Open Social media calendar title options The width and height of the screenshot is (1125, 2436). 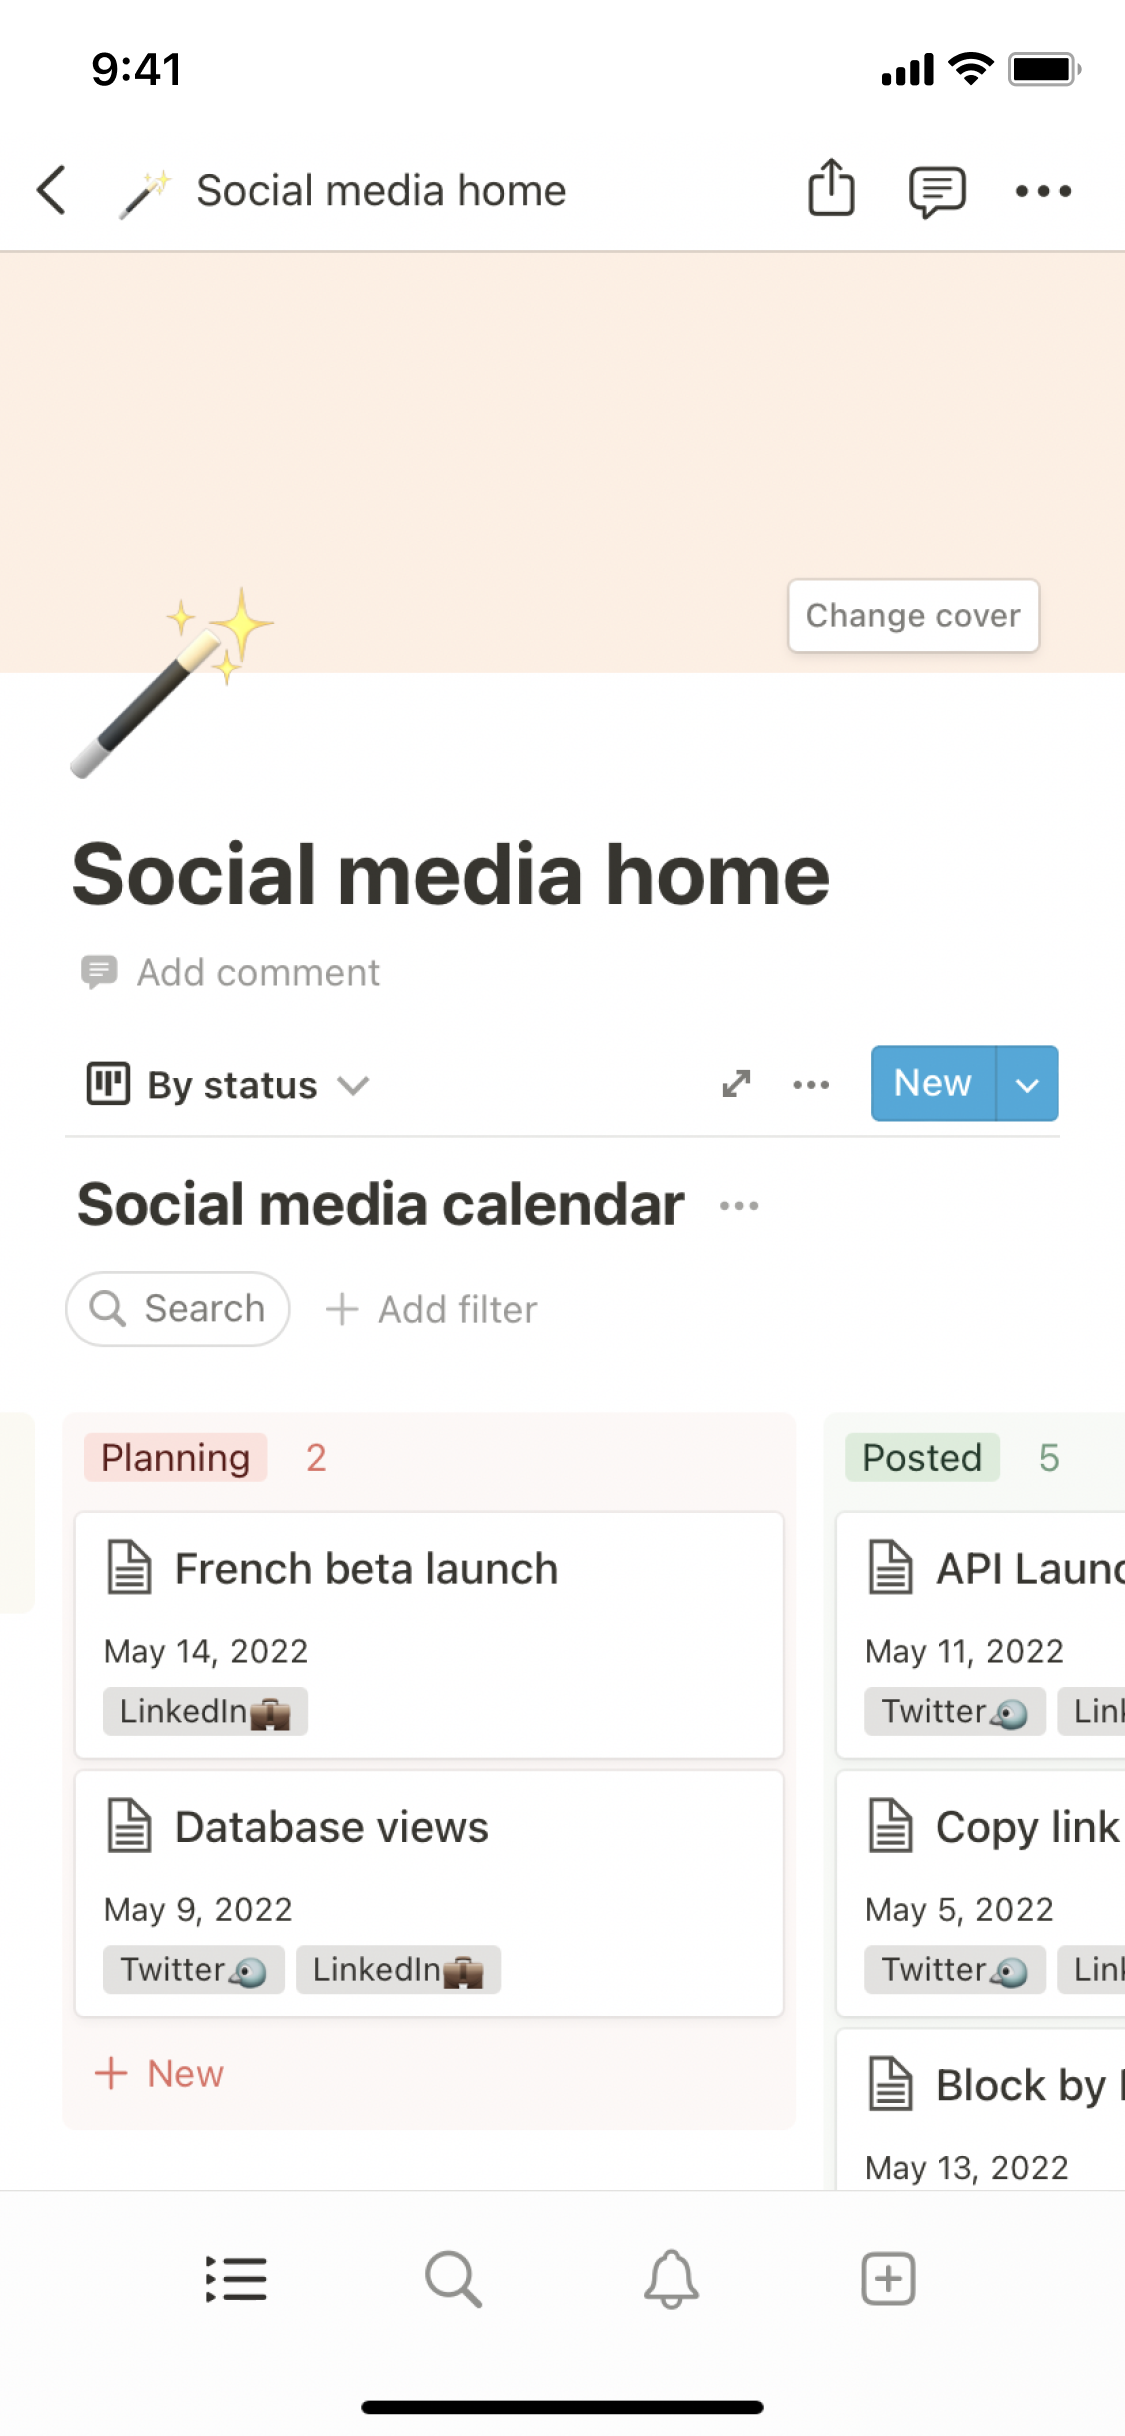pos(739,1206)
